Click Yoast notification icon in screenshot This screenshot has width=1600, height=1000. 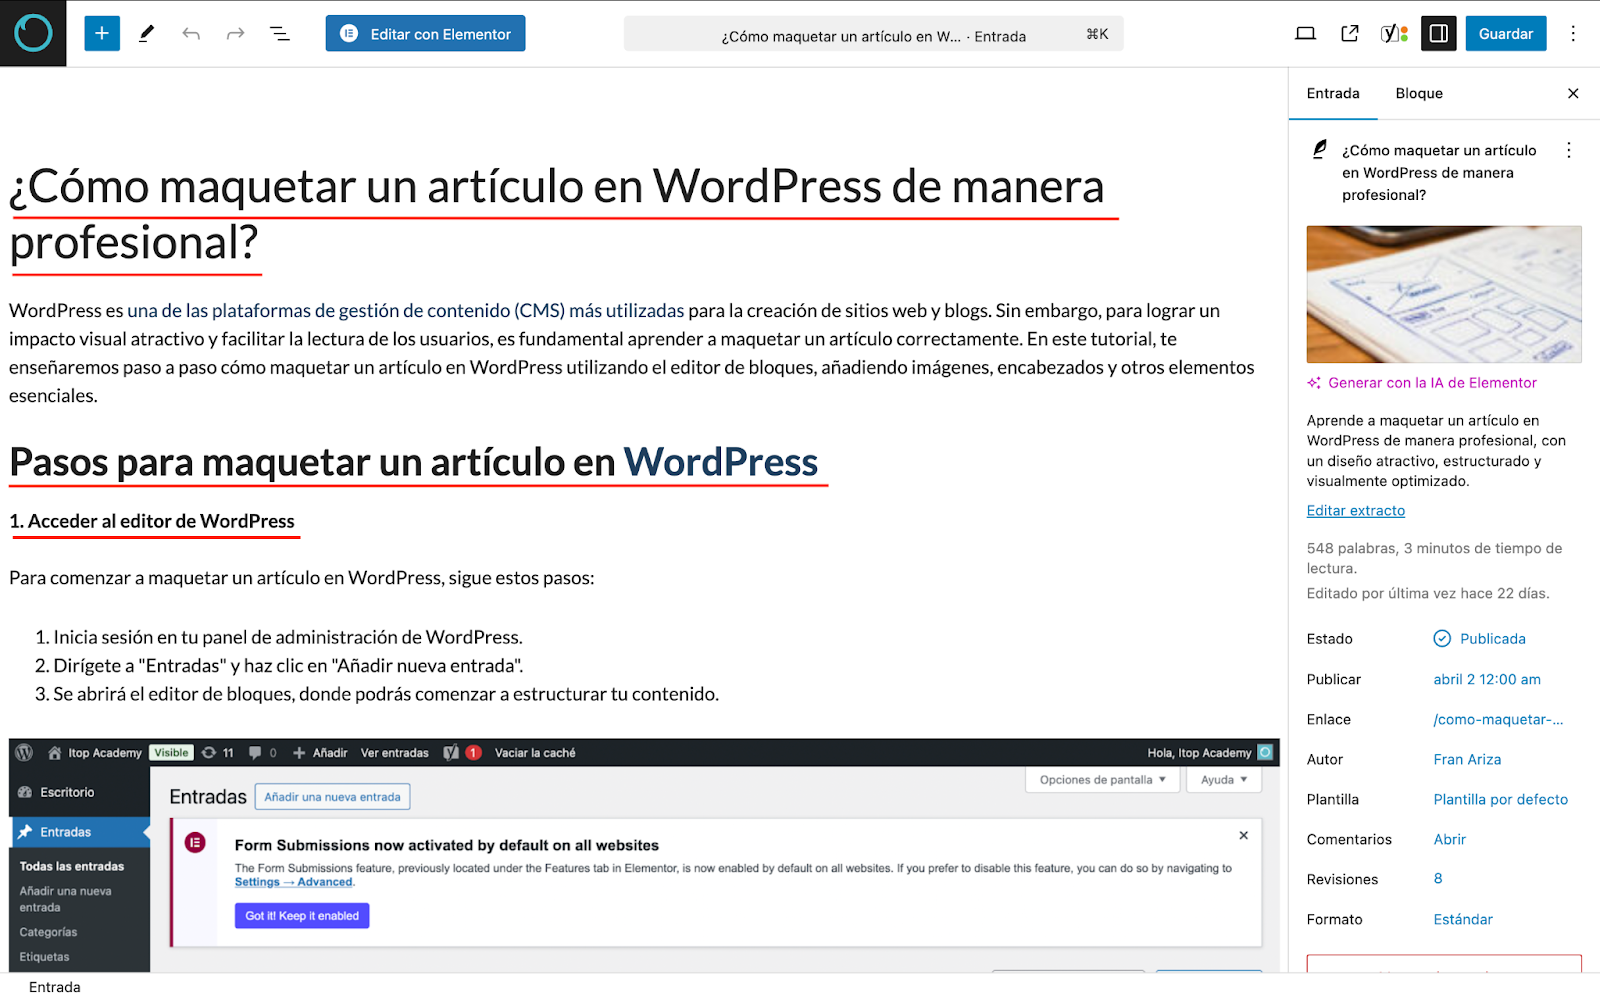point(462,753)
